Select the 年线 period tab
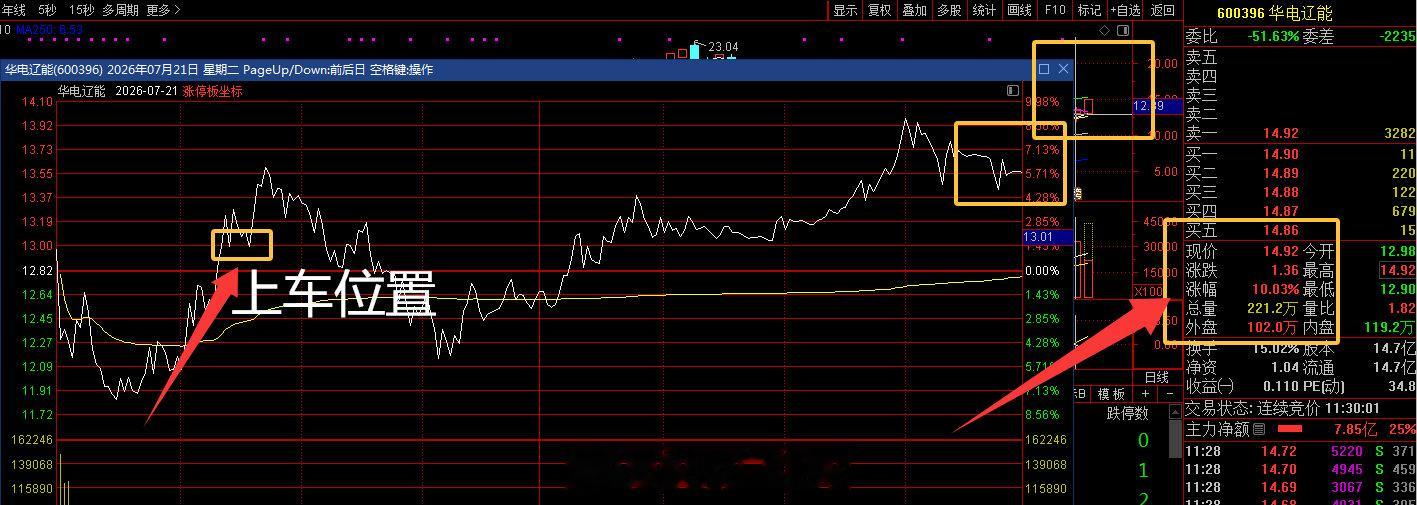This screenshot has height=505, width=1417. coord(14,10)
